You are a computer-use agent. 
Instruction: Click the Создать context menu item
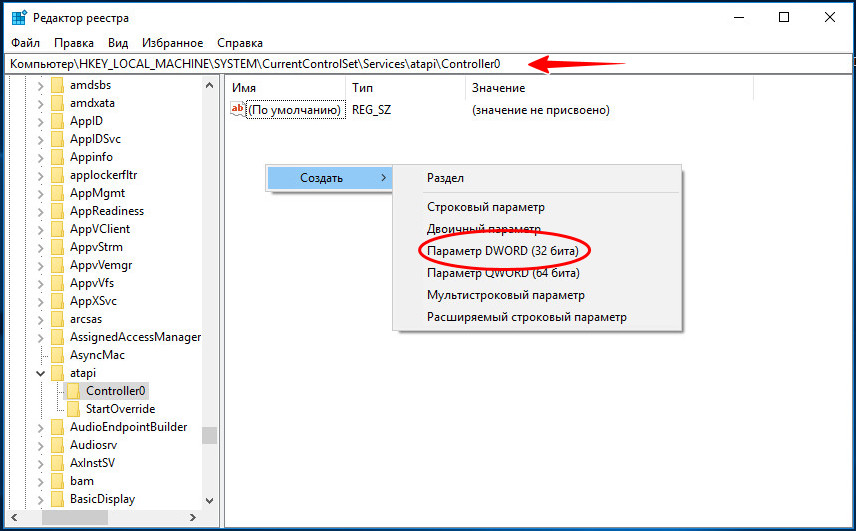[330, 178]
